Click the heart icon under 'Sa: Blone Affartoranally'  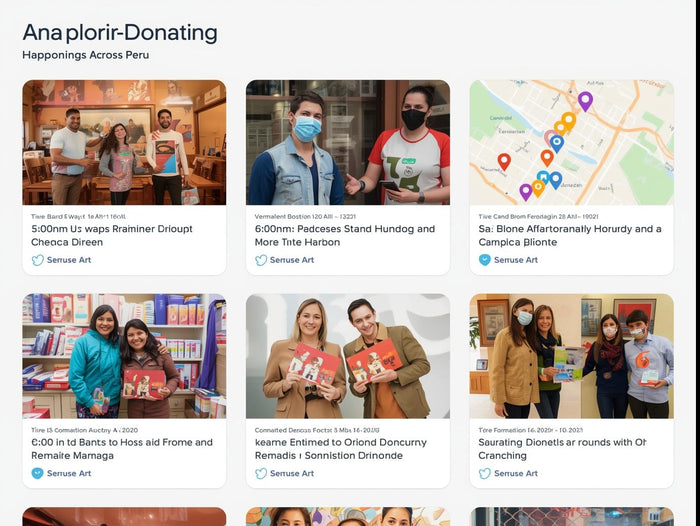pyautogui.click(x=485, y=260)
